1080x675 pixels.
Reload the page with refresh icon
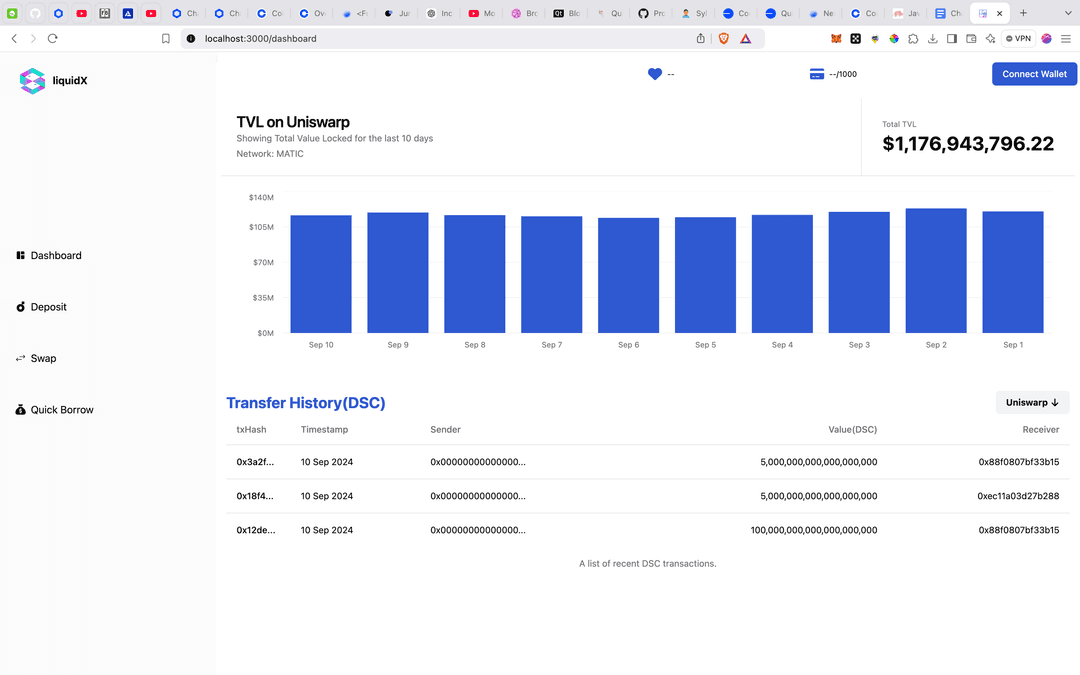pos(52,38)
